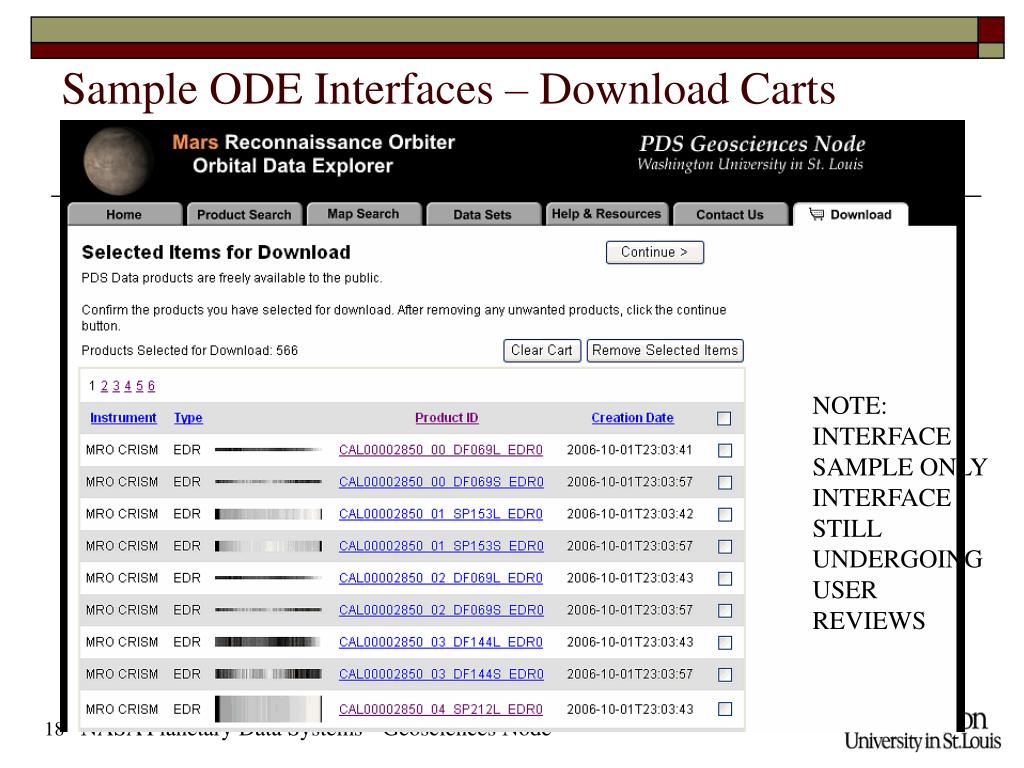This screenshot has height=768, width=1024.
Task: Open product link CAL00002850_03_DF144L_EDR0
Action: 441,642
